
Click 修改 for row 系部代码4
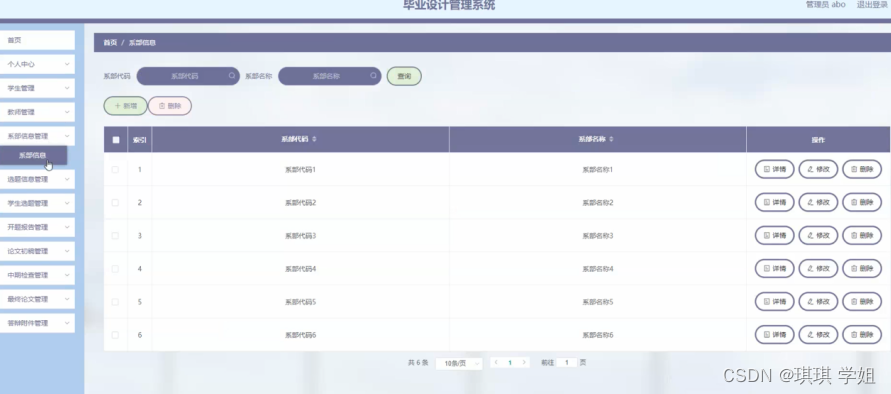[818, 268]
